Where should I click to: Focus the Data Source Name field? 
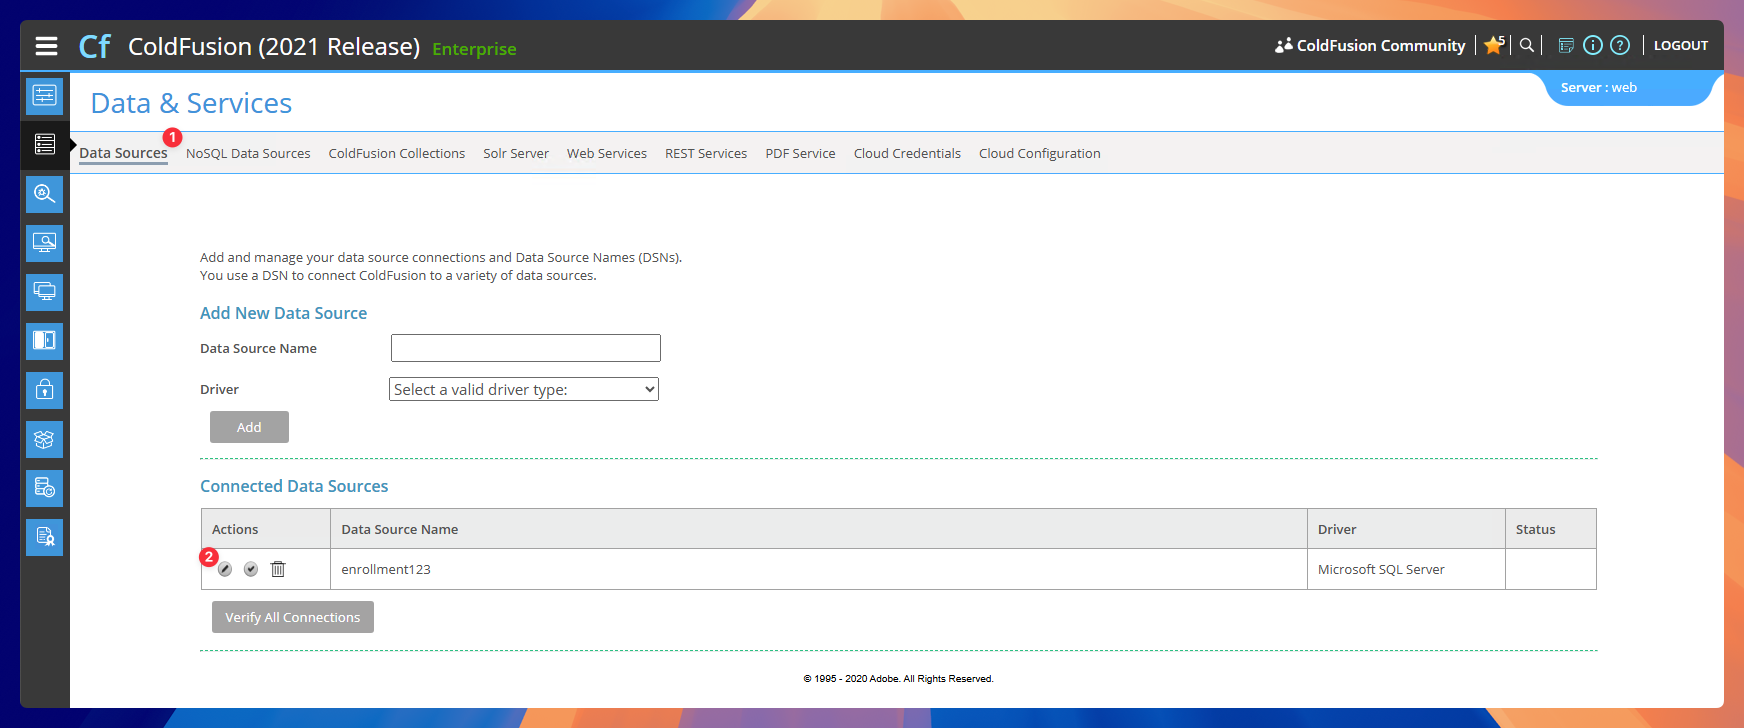[526, 348]
